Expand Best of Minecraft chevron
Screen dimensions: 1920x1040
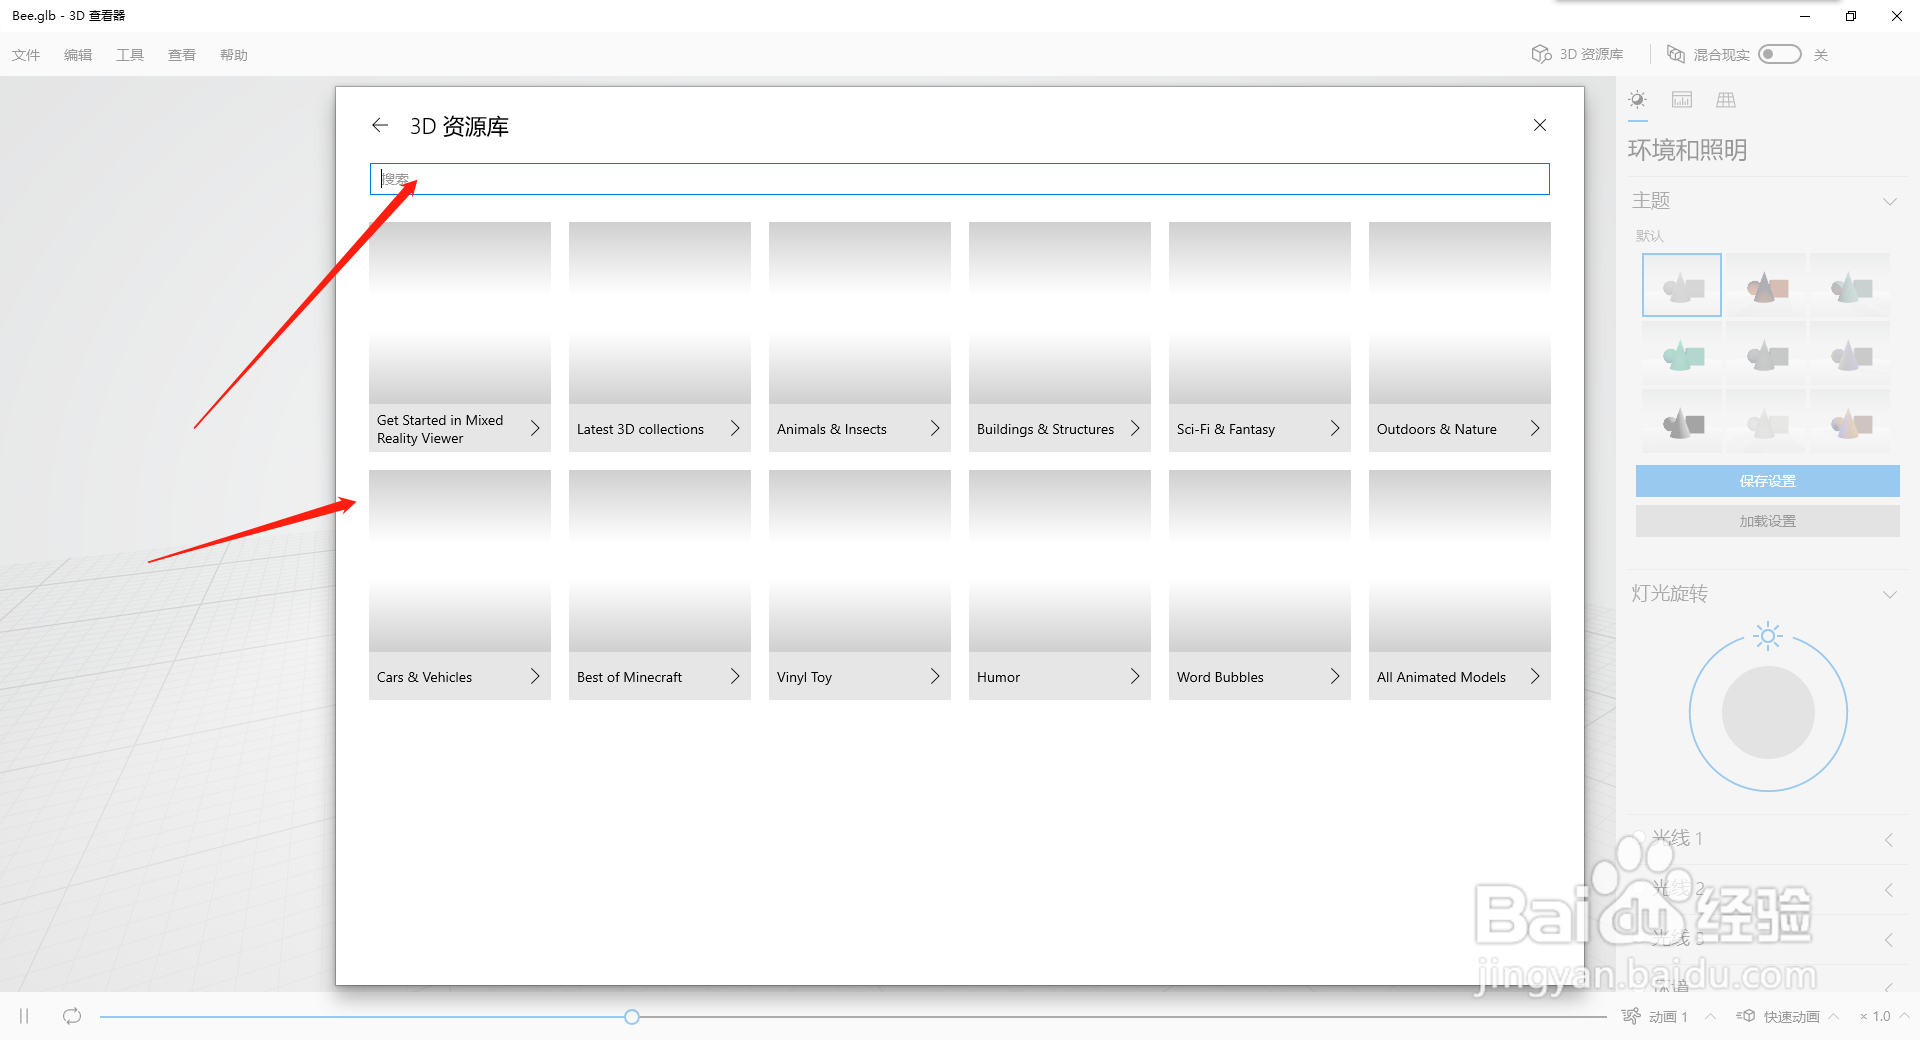click(x=735, y=676)
